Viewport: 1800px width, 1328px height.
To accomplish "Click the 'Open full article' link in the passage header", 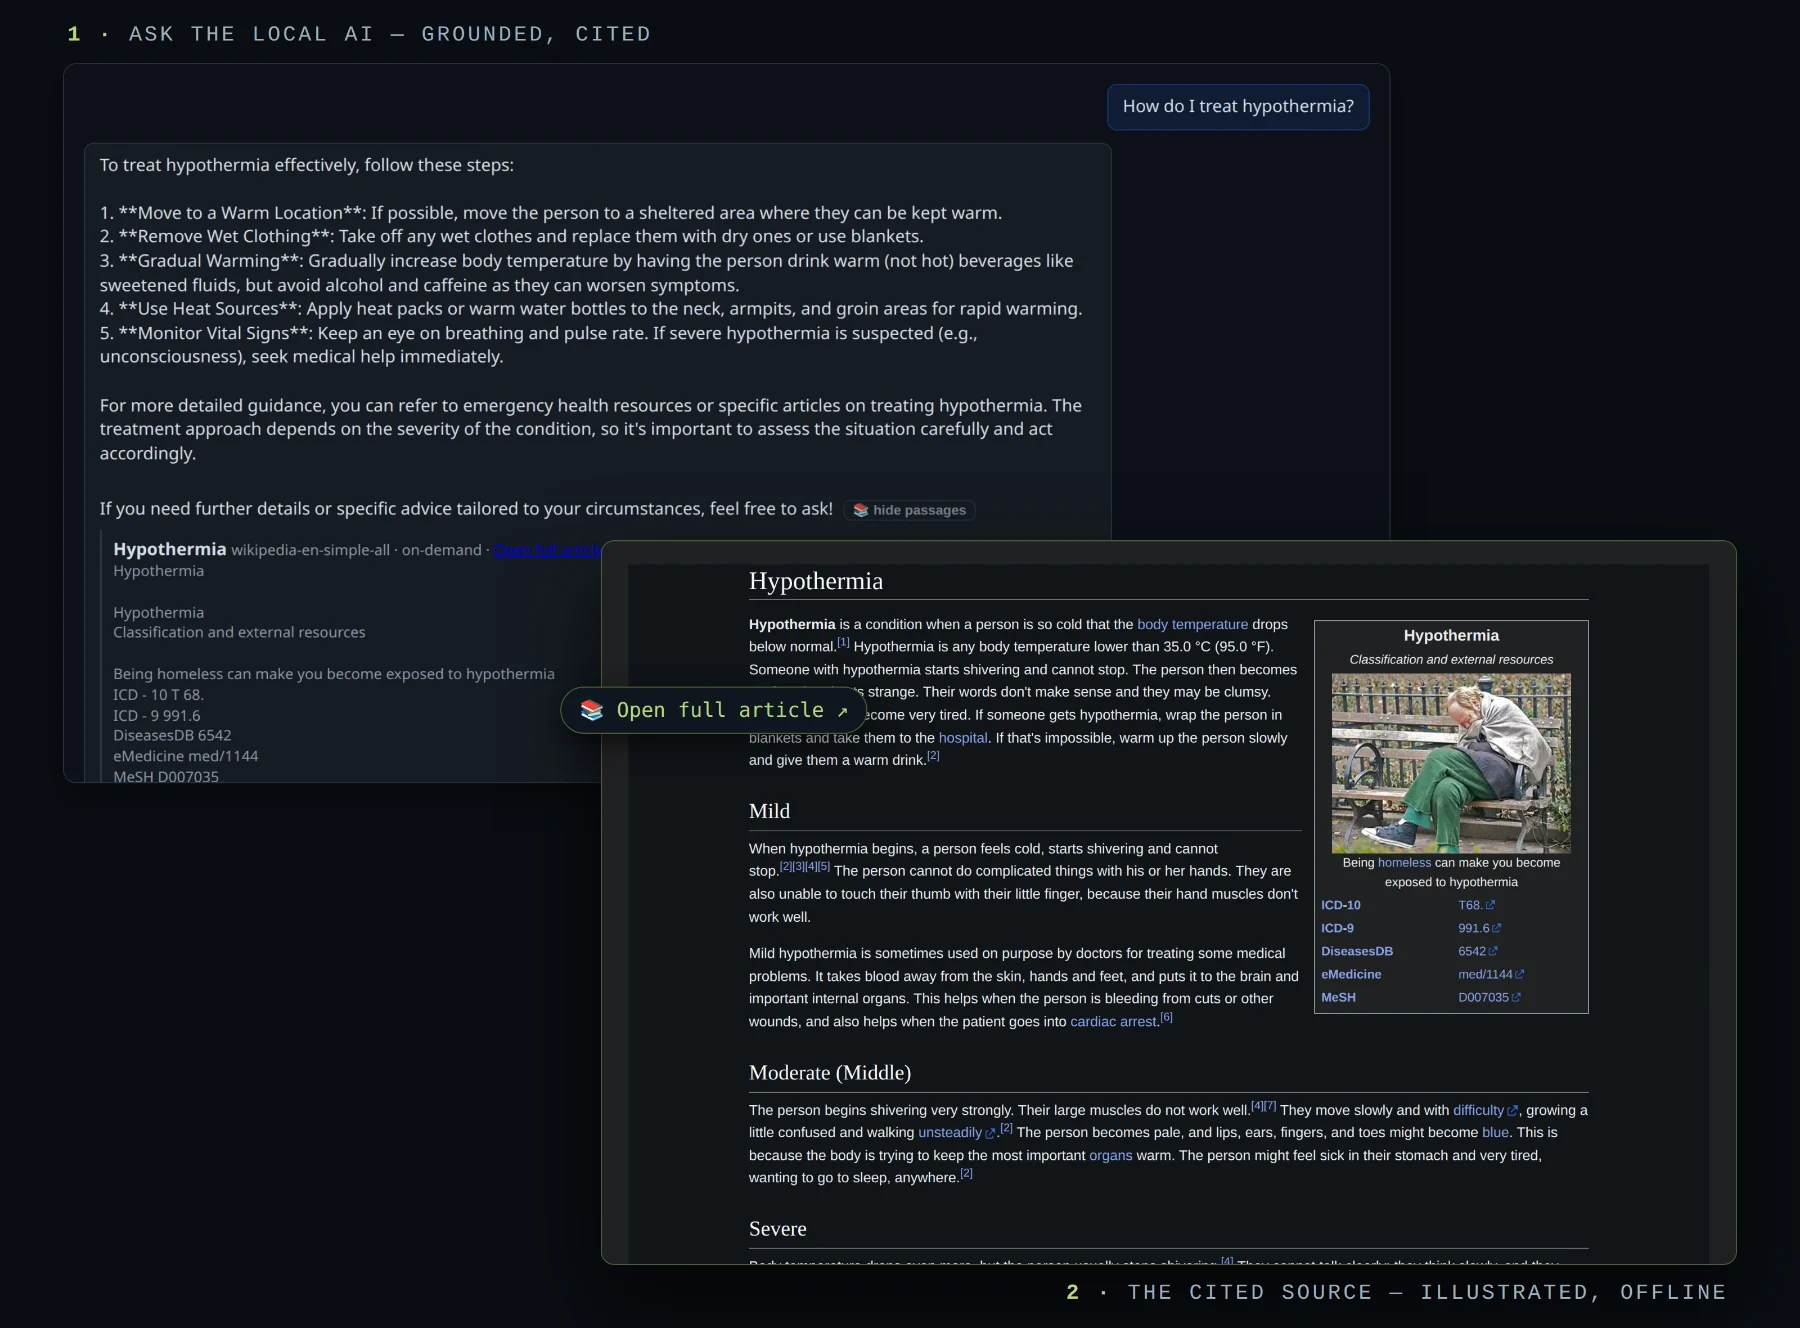I will 547,550.
